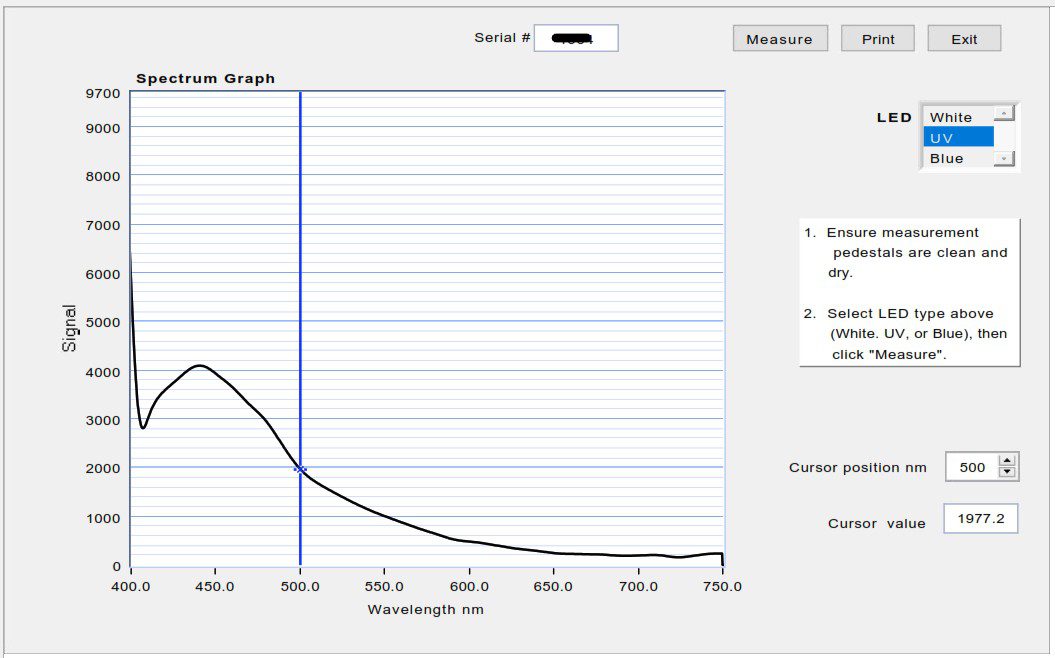This screenshot has height=658, width=1055.
Task: Click the Cursor value readout showing 1977.2
Action: [x=980, y=518]
